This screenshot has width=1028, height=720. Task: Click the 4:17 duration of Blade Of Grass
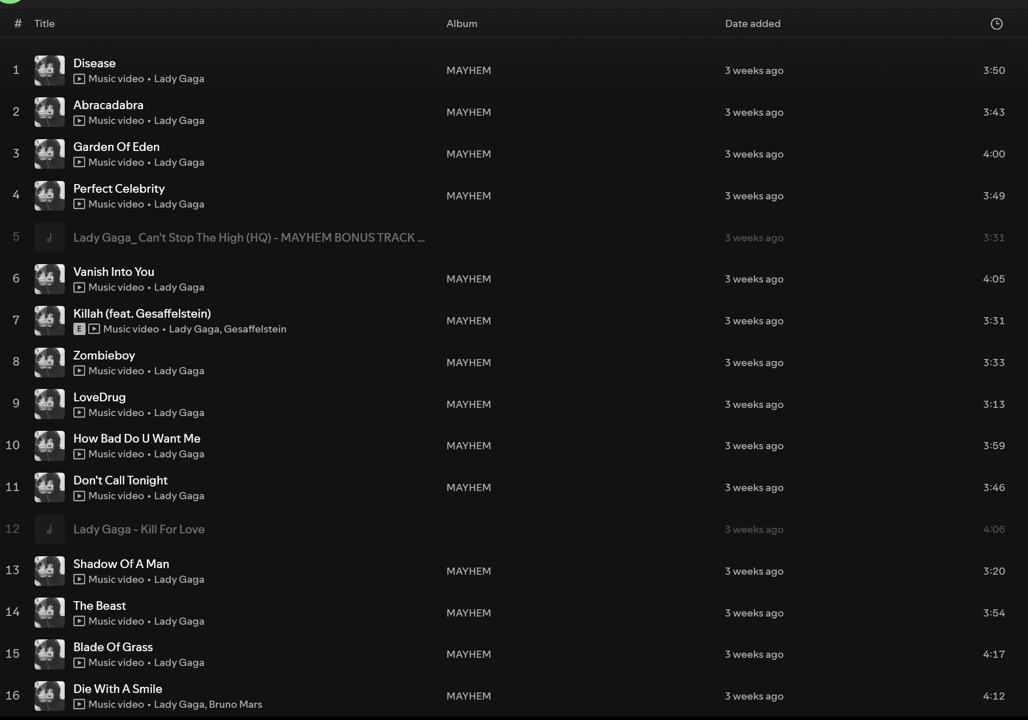pyautogui.click(x=994, y=654)
